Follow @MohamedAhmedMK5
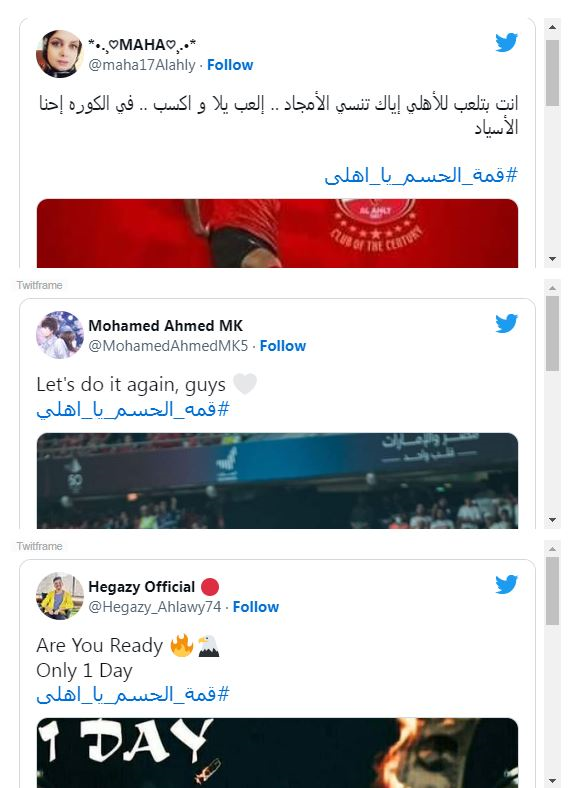 click(x=282, y=346)
